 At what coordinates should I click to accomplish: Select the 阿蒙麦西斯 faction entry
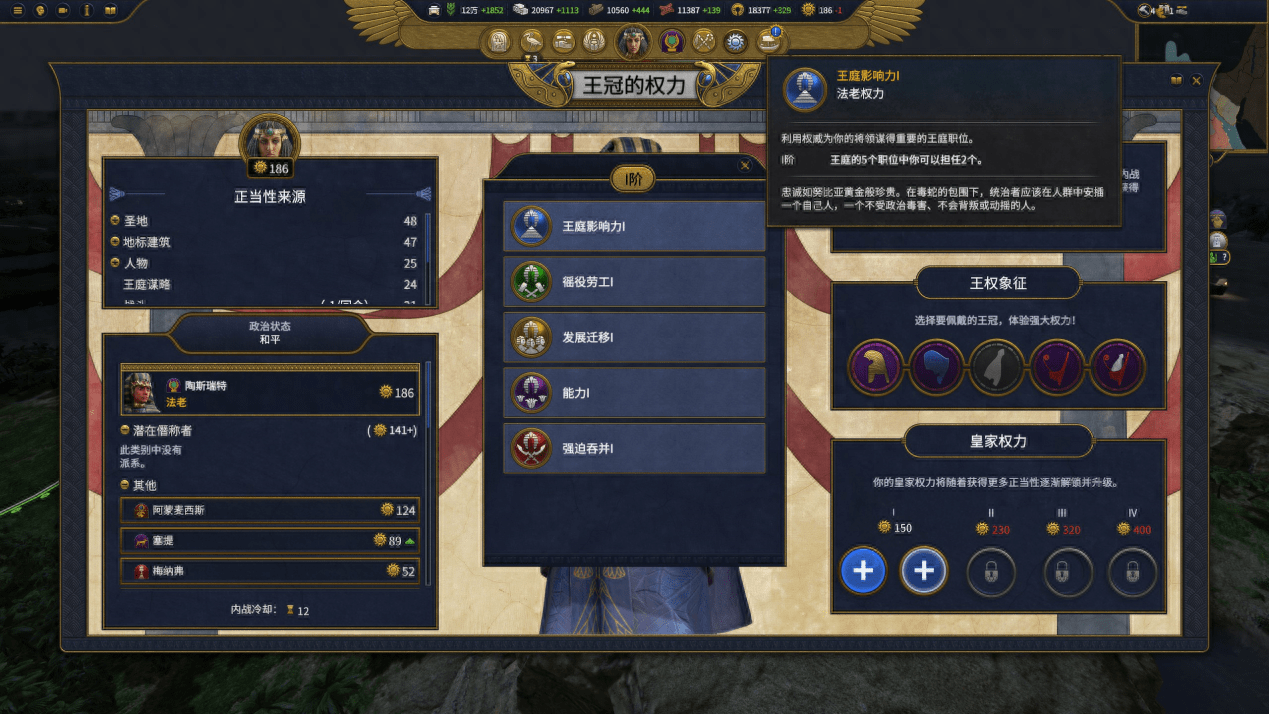pos(270,510)
